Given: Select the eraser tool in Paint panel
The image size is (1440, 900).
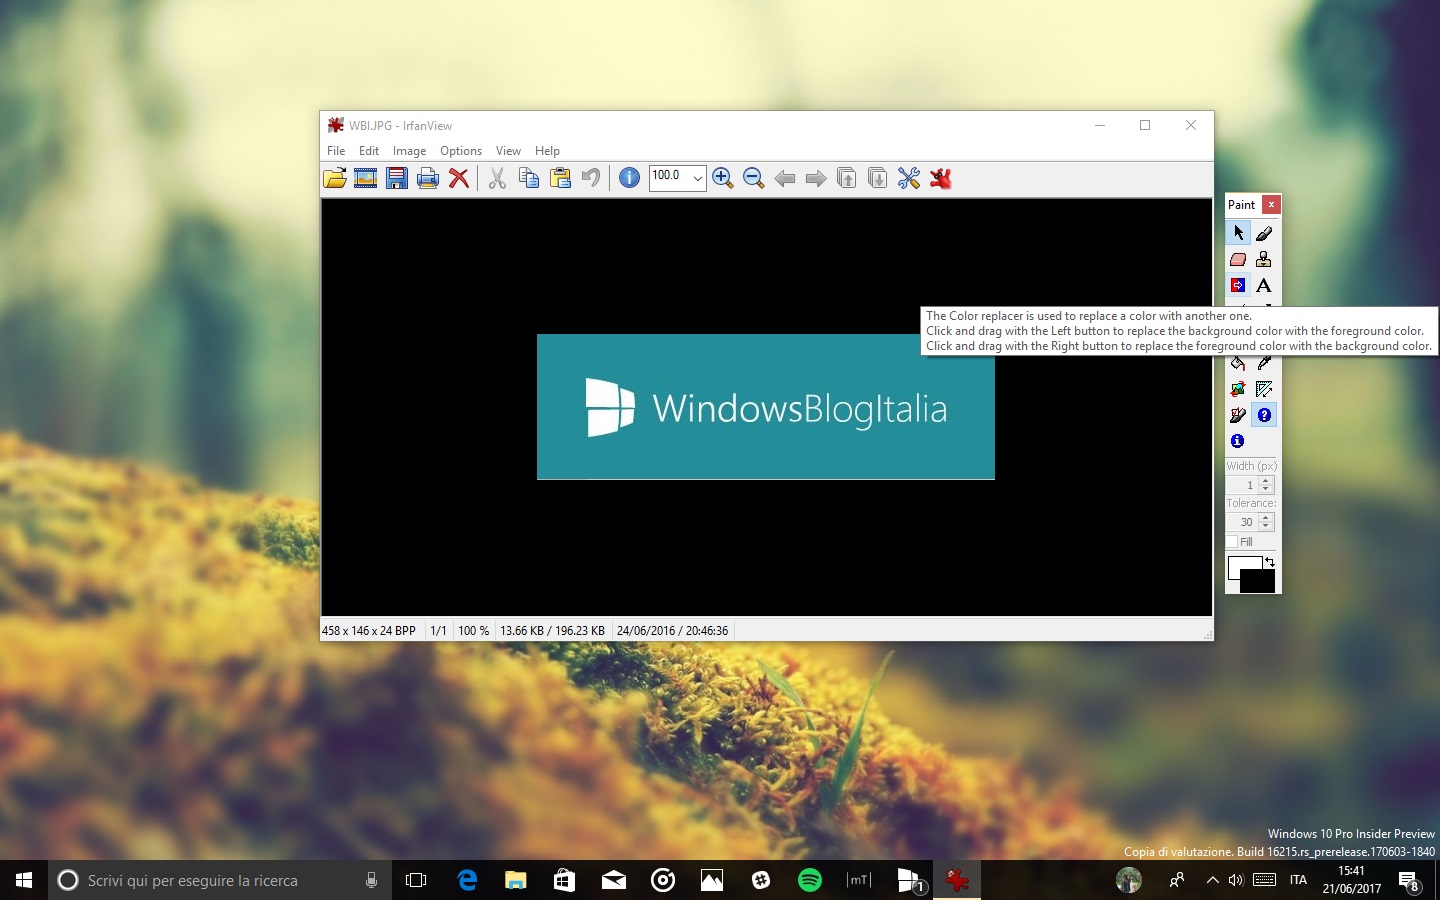Looking at the screenshot, I should click(1238, 259).
